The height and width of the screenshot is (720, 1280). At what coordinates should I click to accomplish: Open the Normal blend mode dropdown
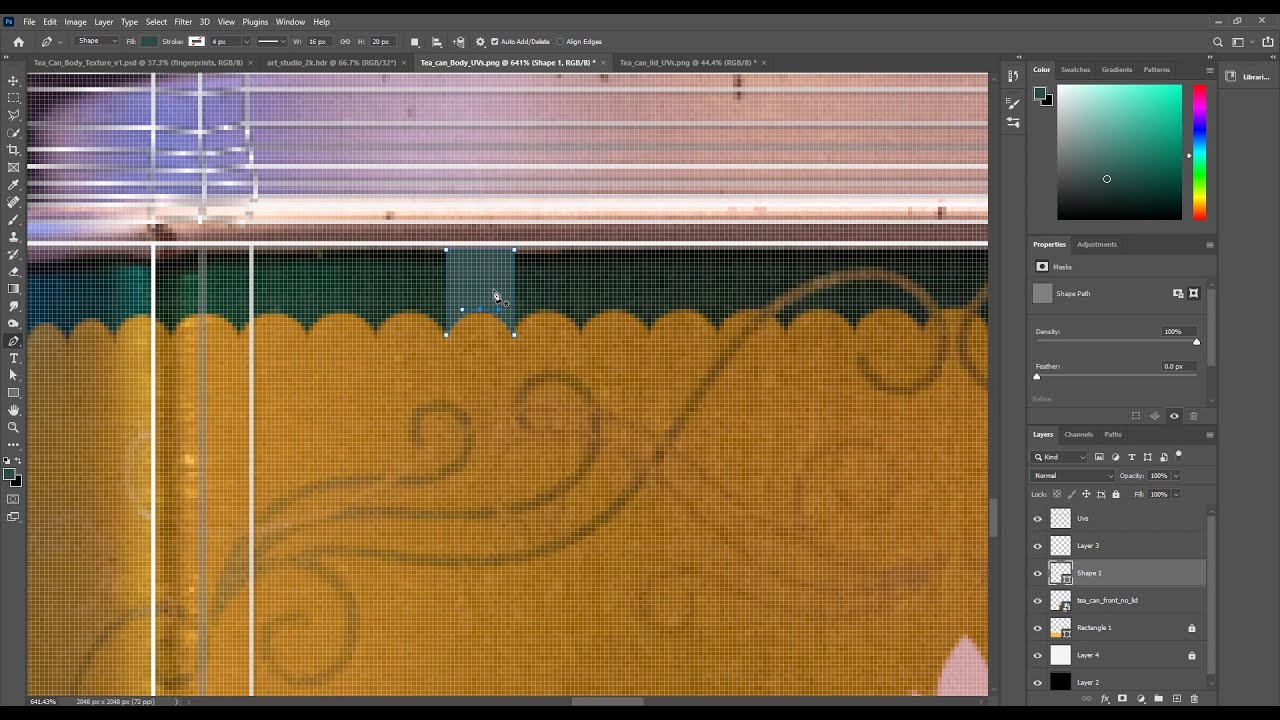[1073, 476]
